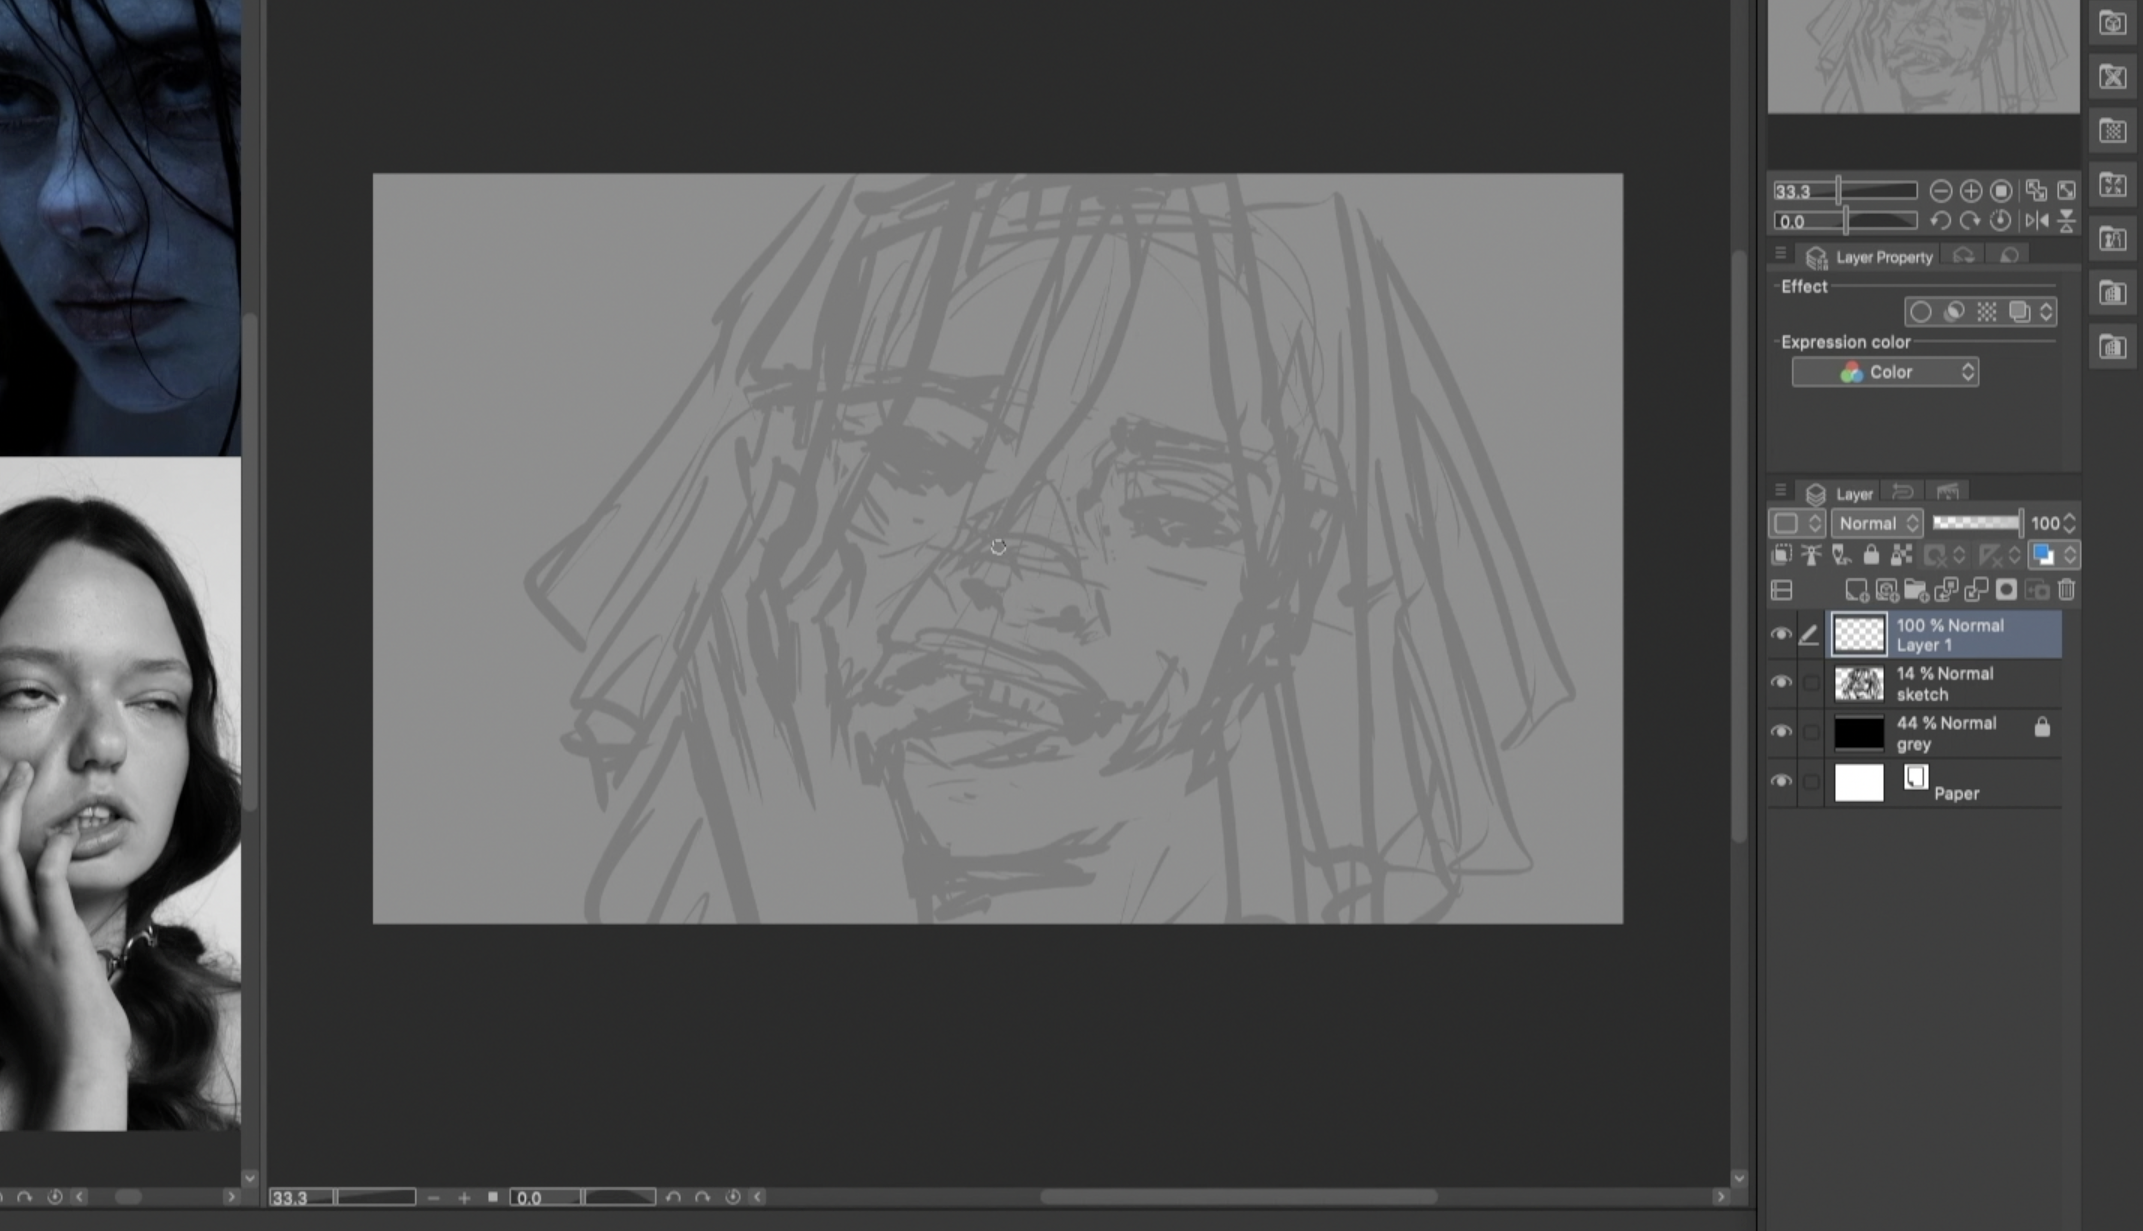Hide the grey layer
The height and width of the screenshot is (1231, 2143).
pos(1781,732)
